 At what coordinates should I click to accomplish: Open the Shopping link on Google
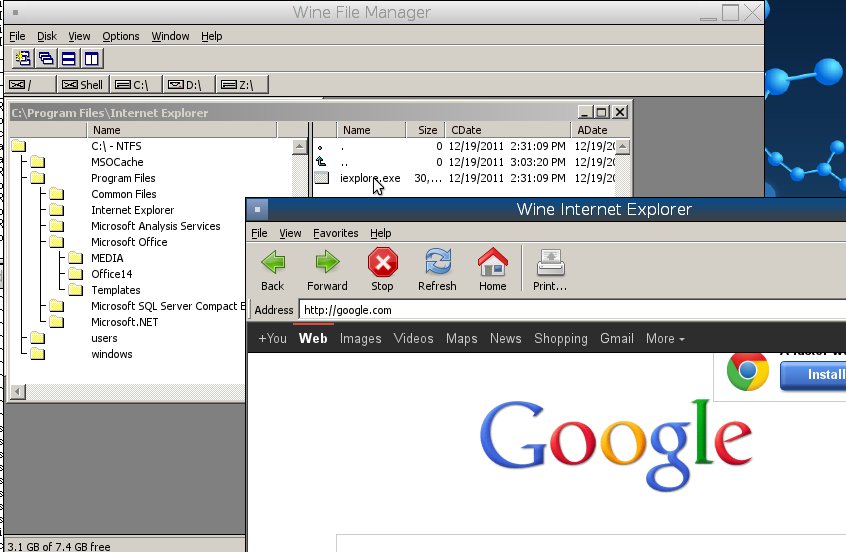561,338
